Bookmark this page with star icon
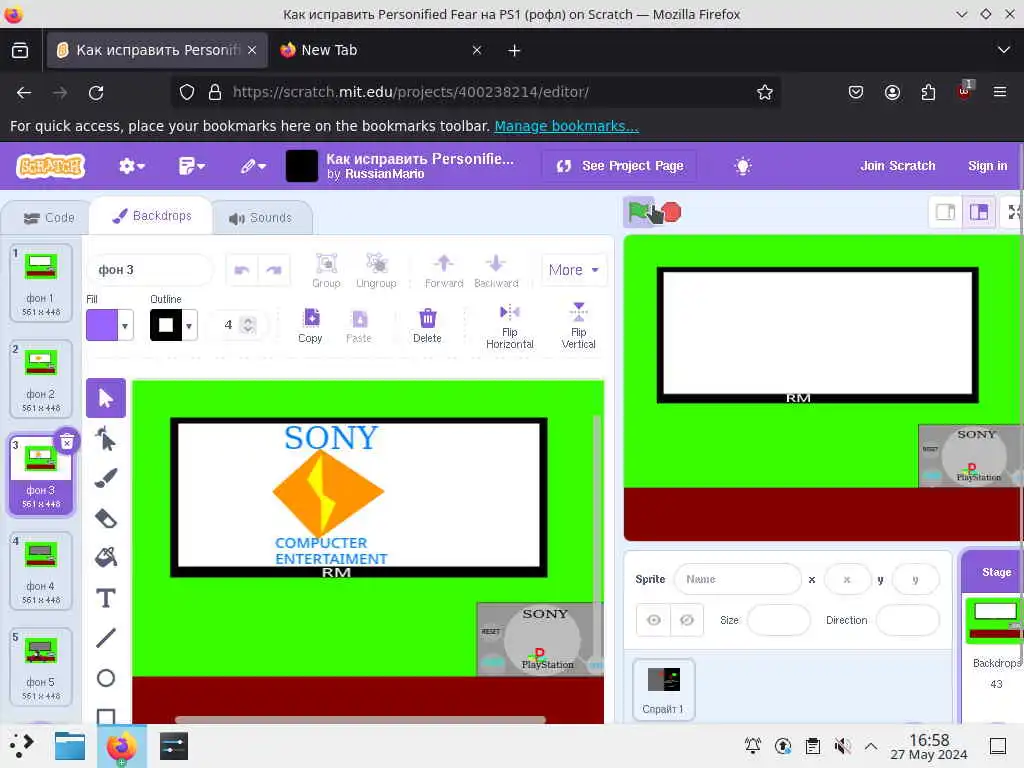Viewport: 1024px width, 768px height. pos(765,92)
